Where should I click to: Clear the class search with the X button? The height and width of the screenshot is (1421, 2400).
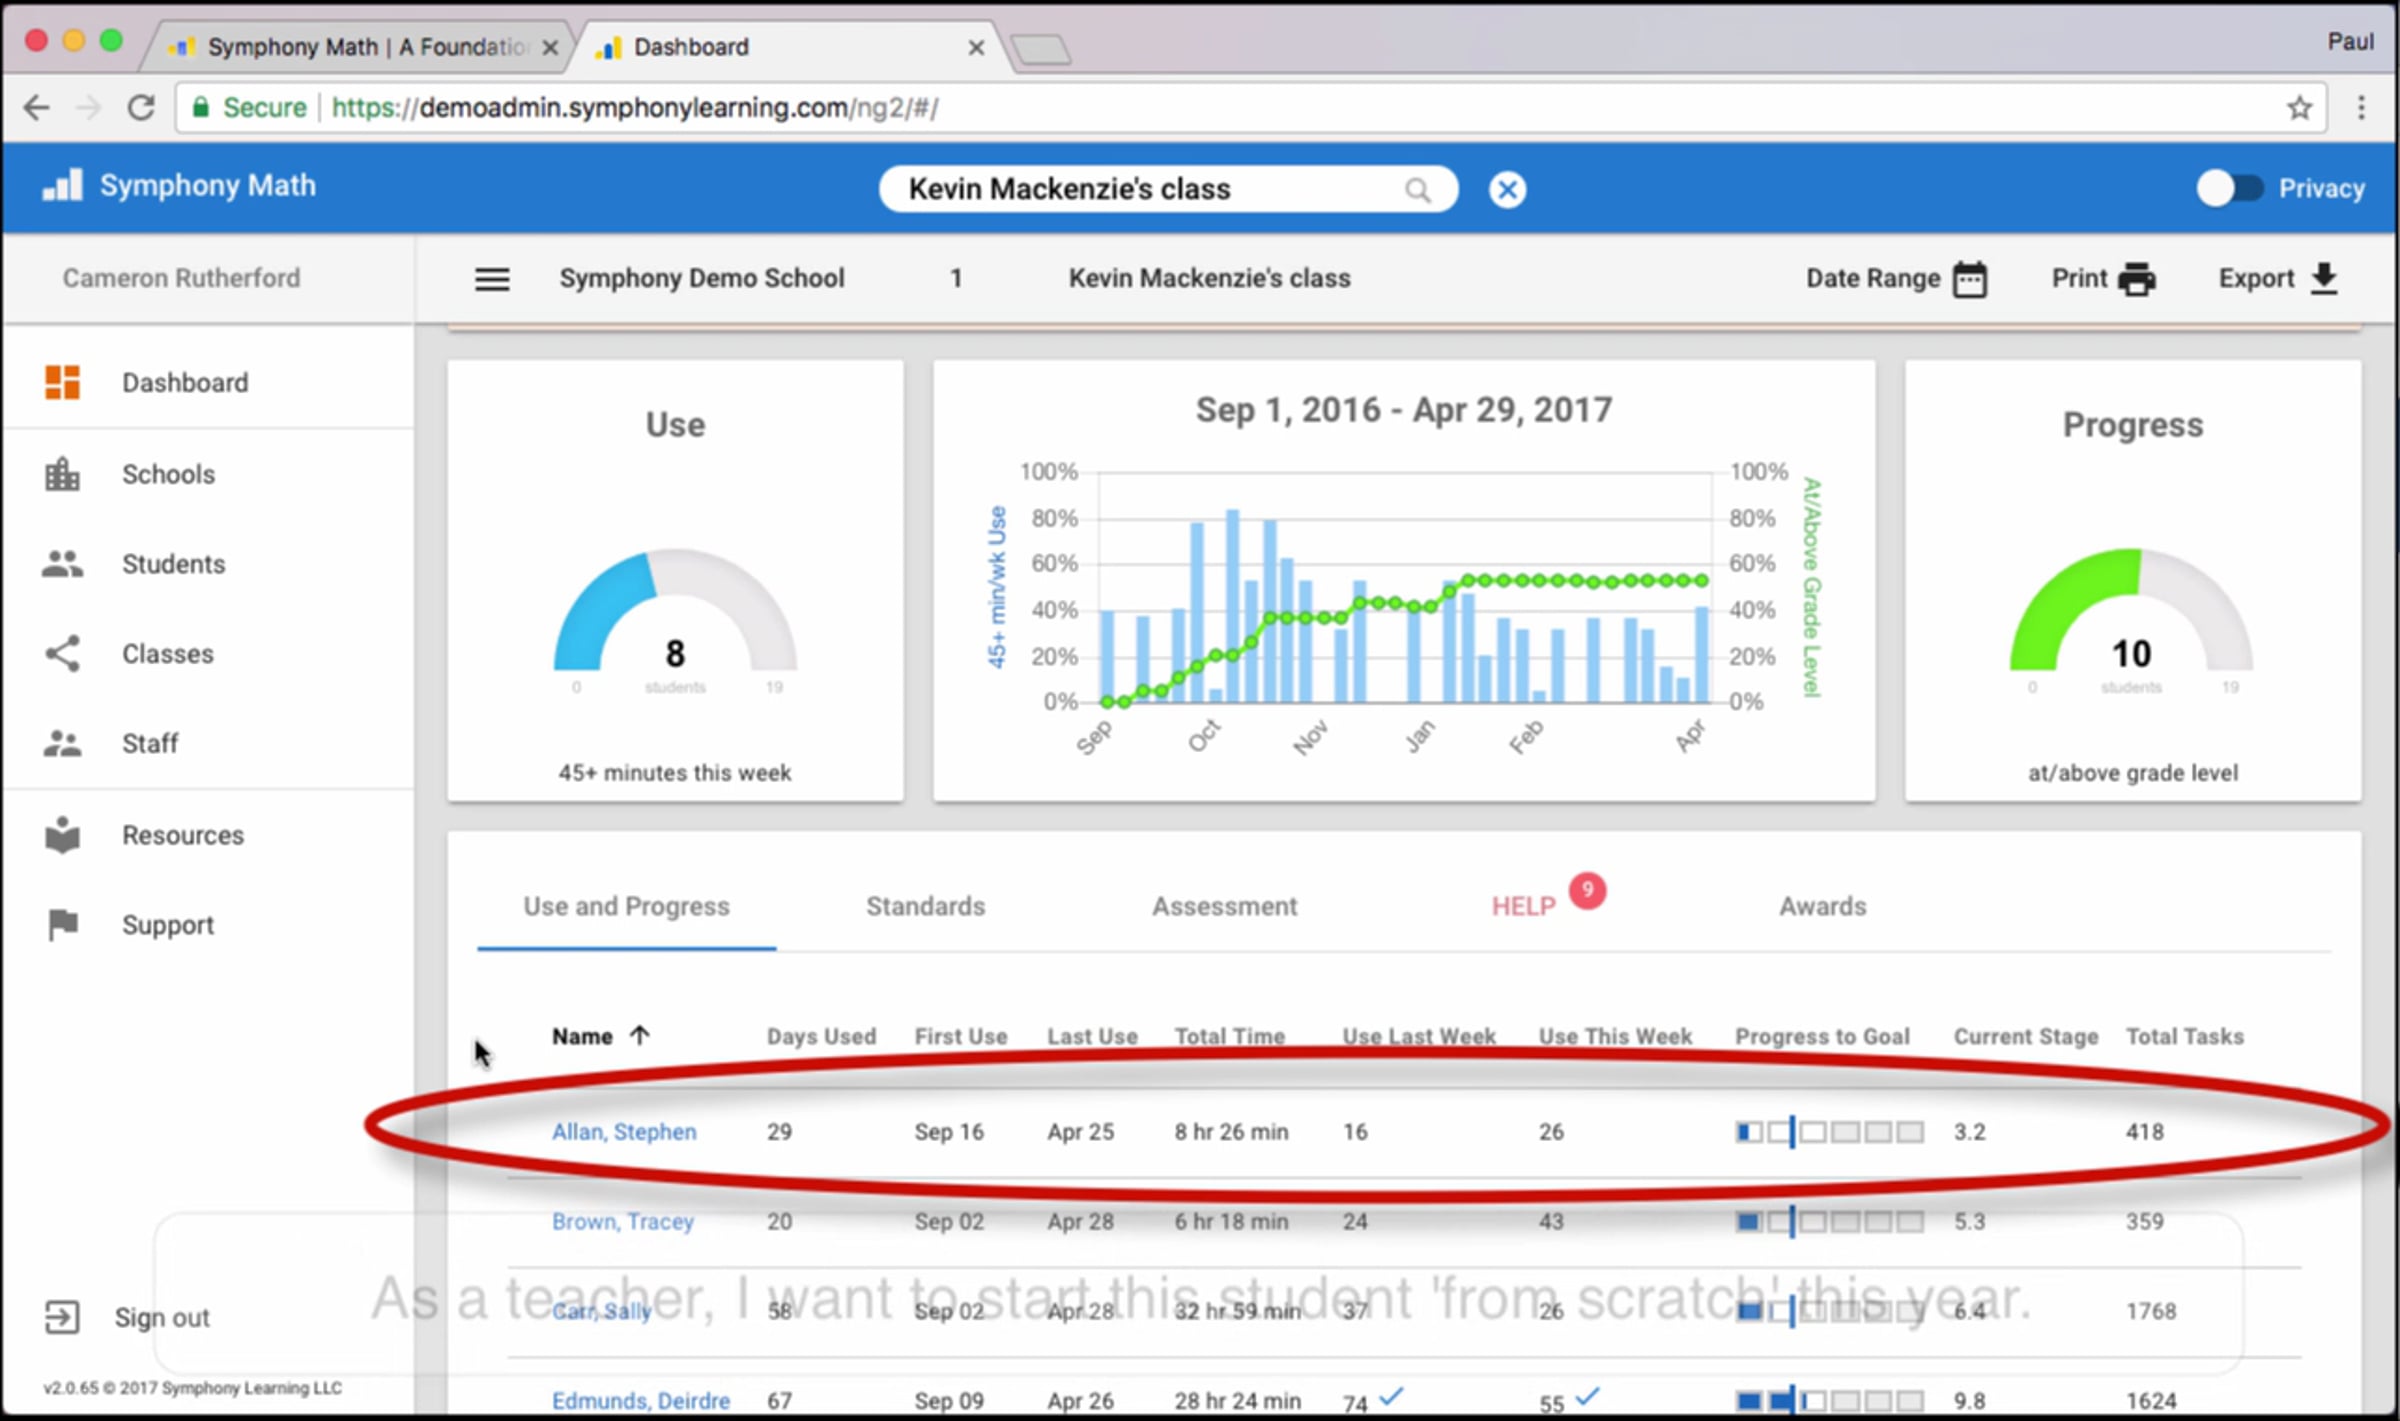coord(1507,189)
